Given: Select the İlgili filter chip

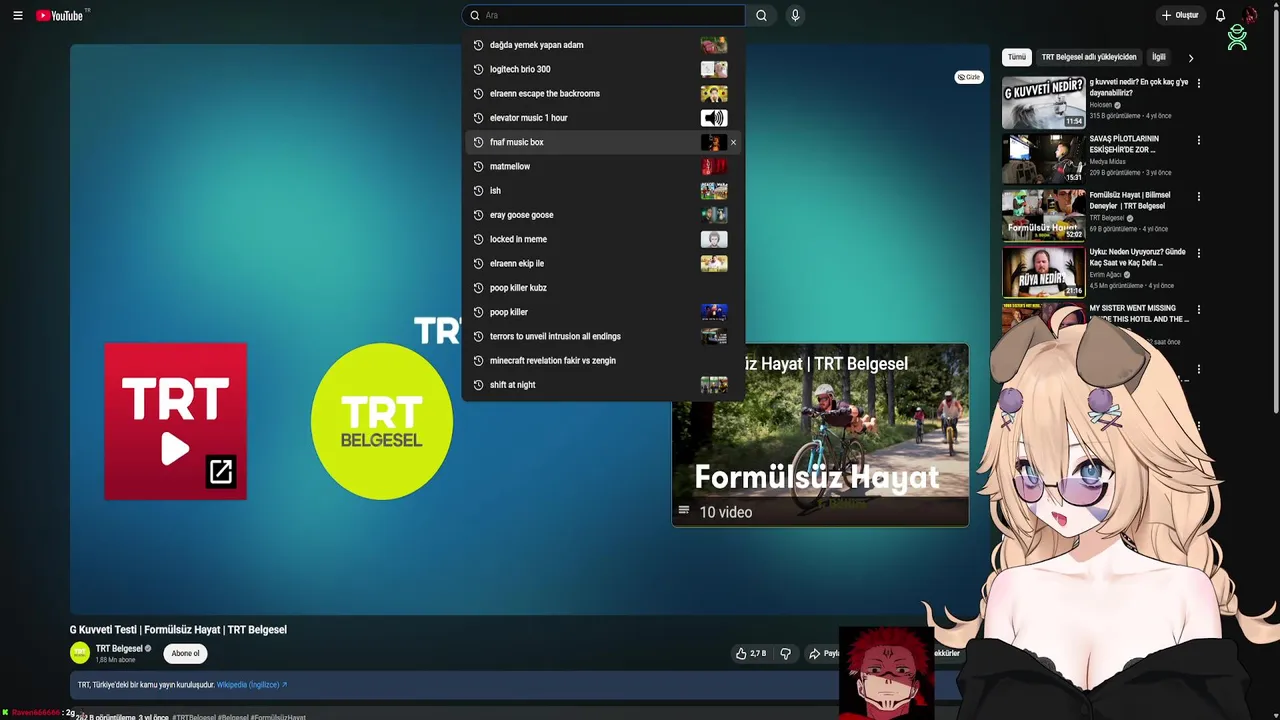Looking at the screenshot, I should (1158, 57).
